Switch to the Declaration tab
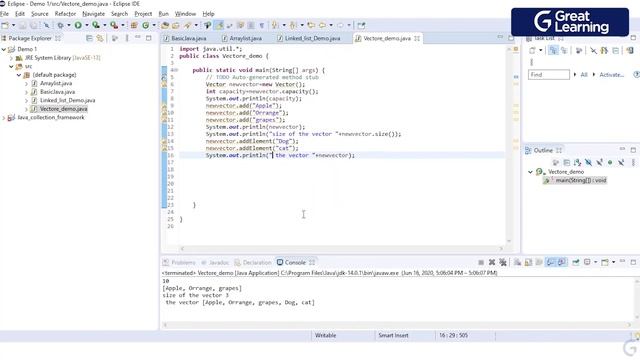The width and height of the screenshot is (640, 360). pyautogui.click(x=253, y=262)
